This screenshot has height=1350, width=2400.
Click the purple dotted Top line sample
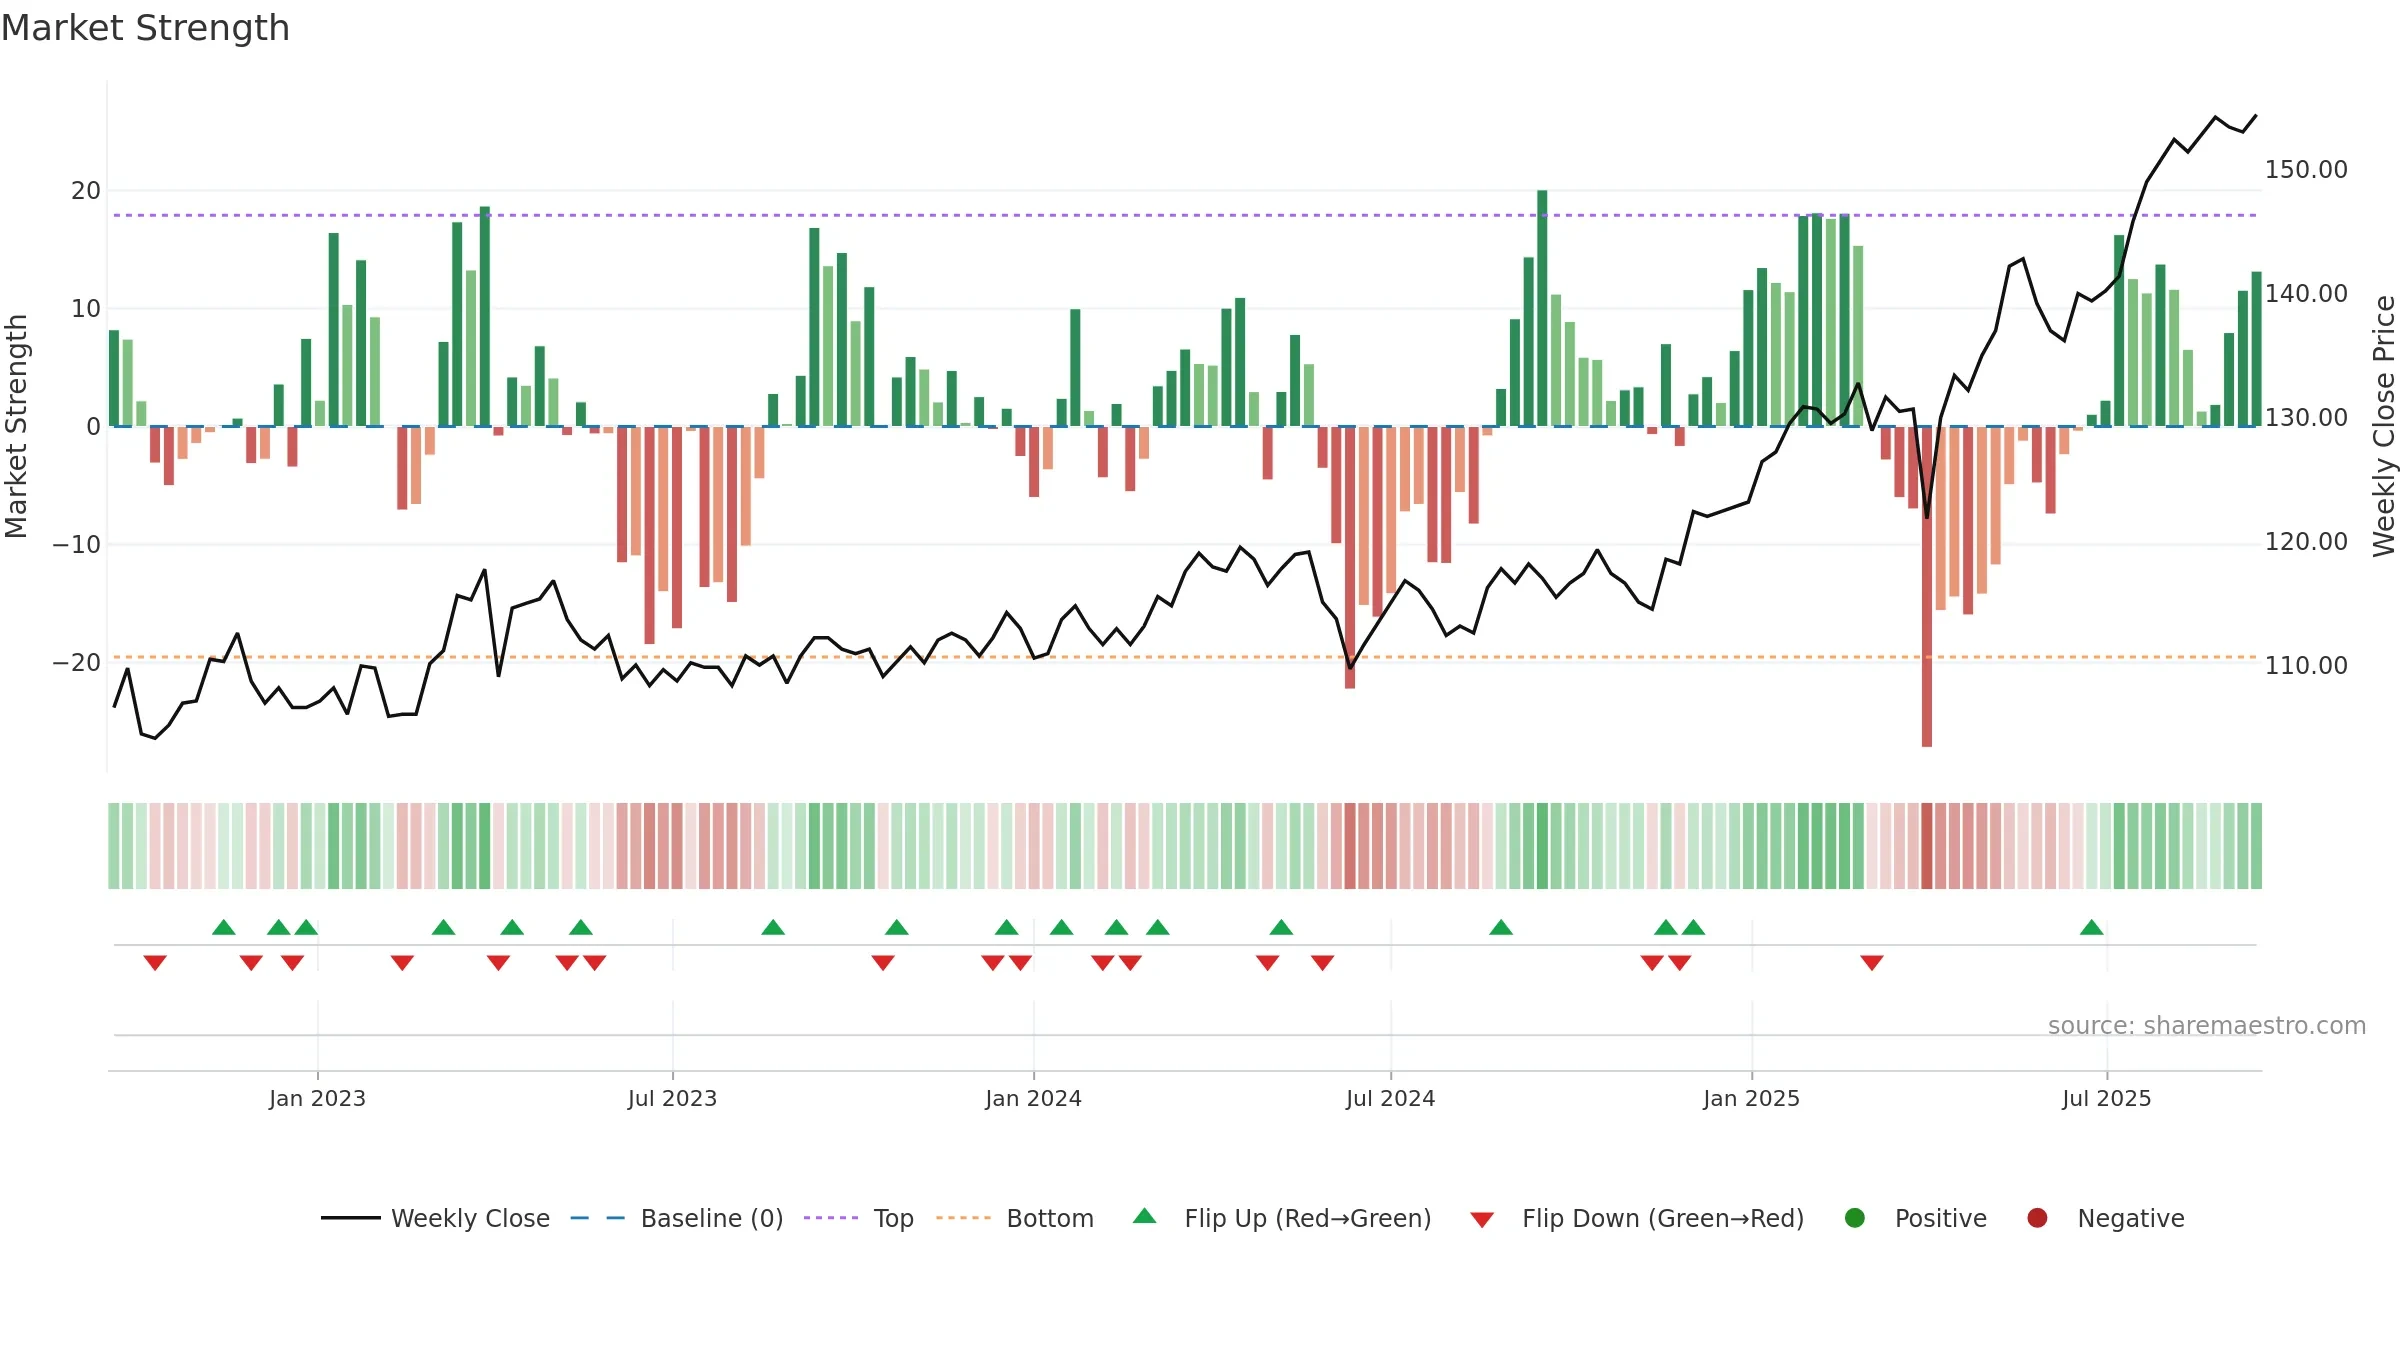[831, 1218]
